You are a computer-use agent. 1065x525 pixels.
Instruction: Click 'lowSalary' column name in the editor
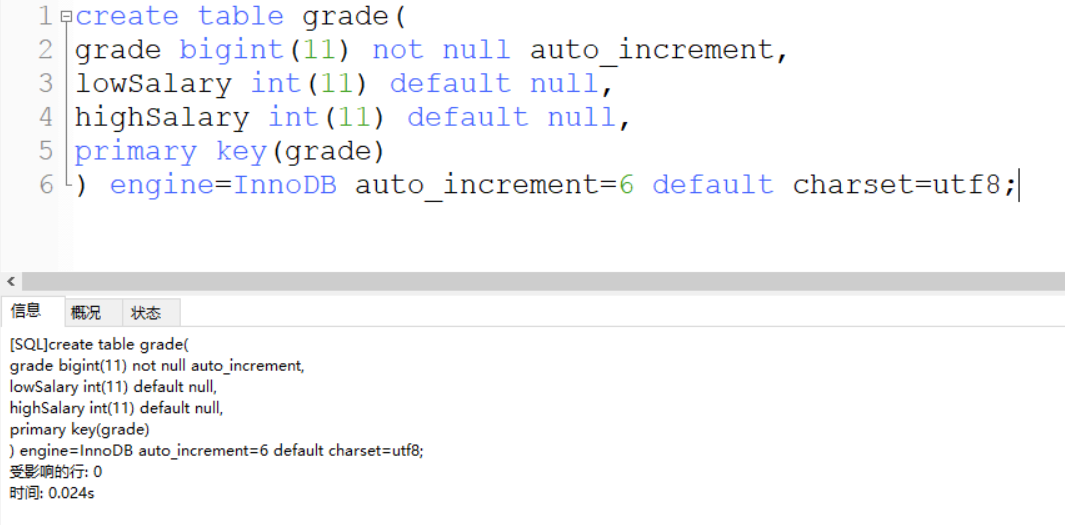[x=154, y=84]
